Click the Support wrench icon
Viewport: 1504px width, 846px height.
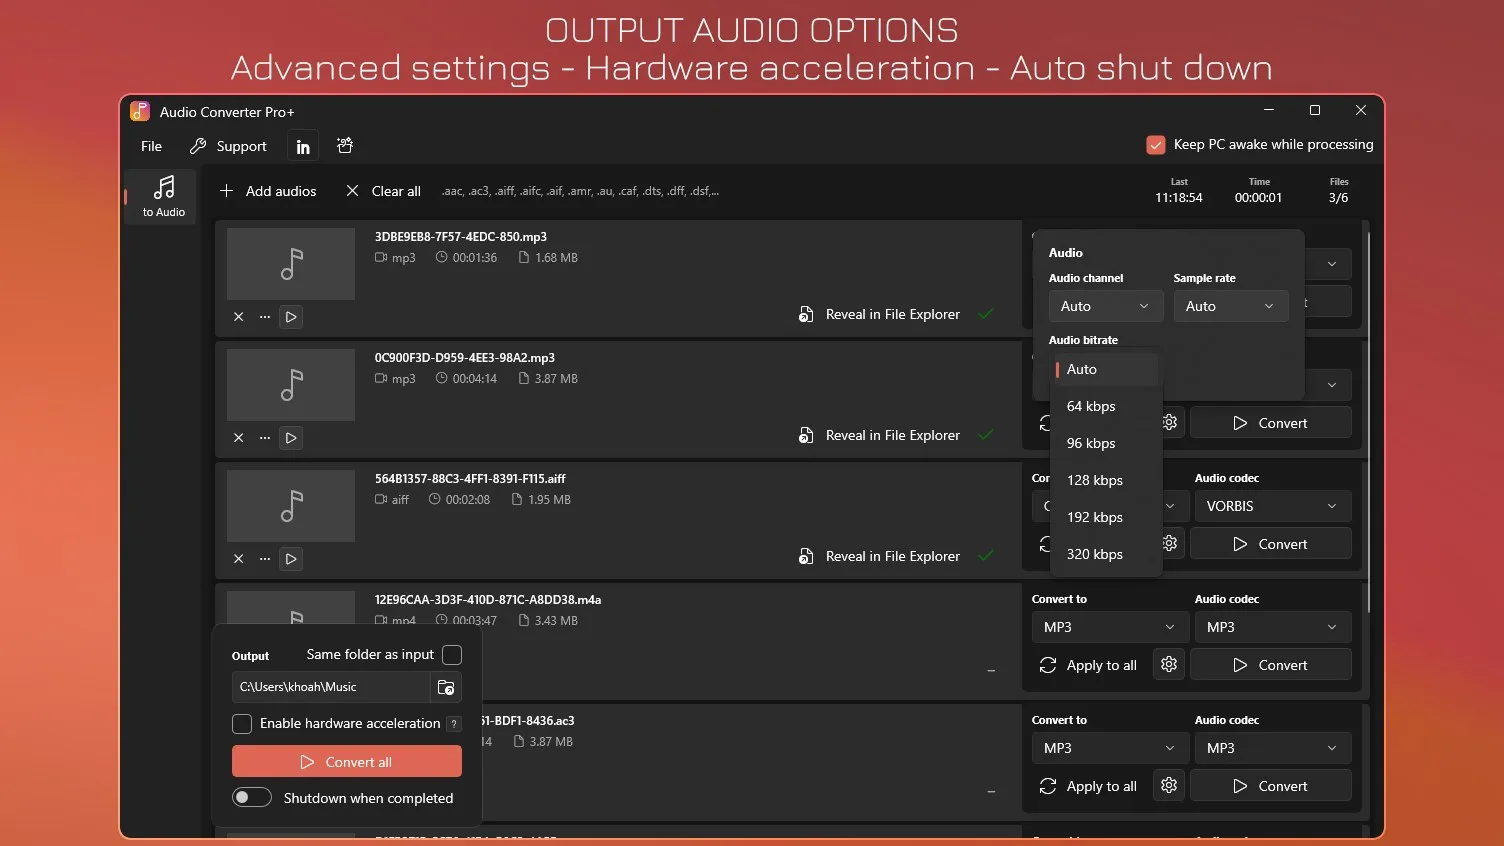198,146
